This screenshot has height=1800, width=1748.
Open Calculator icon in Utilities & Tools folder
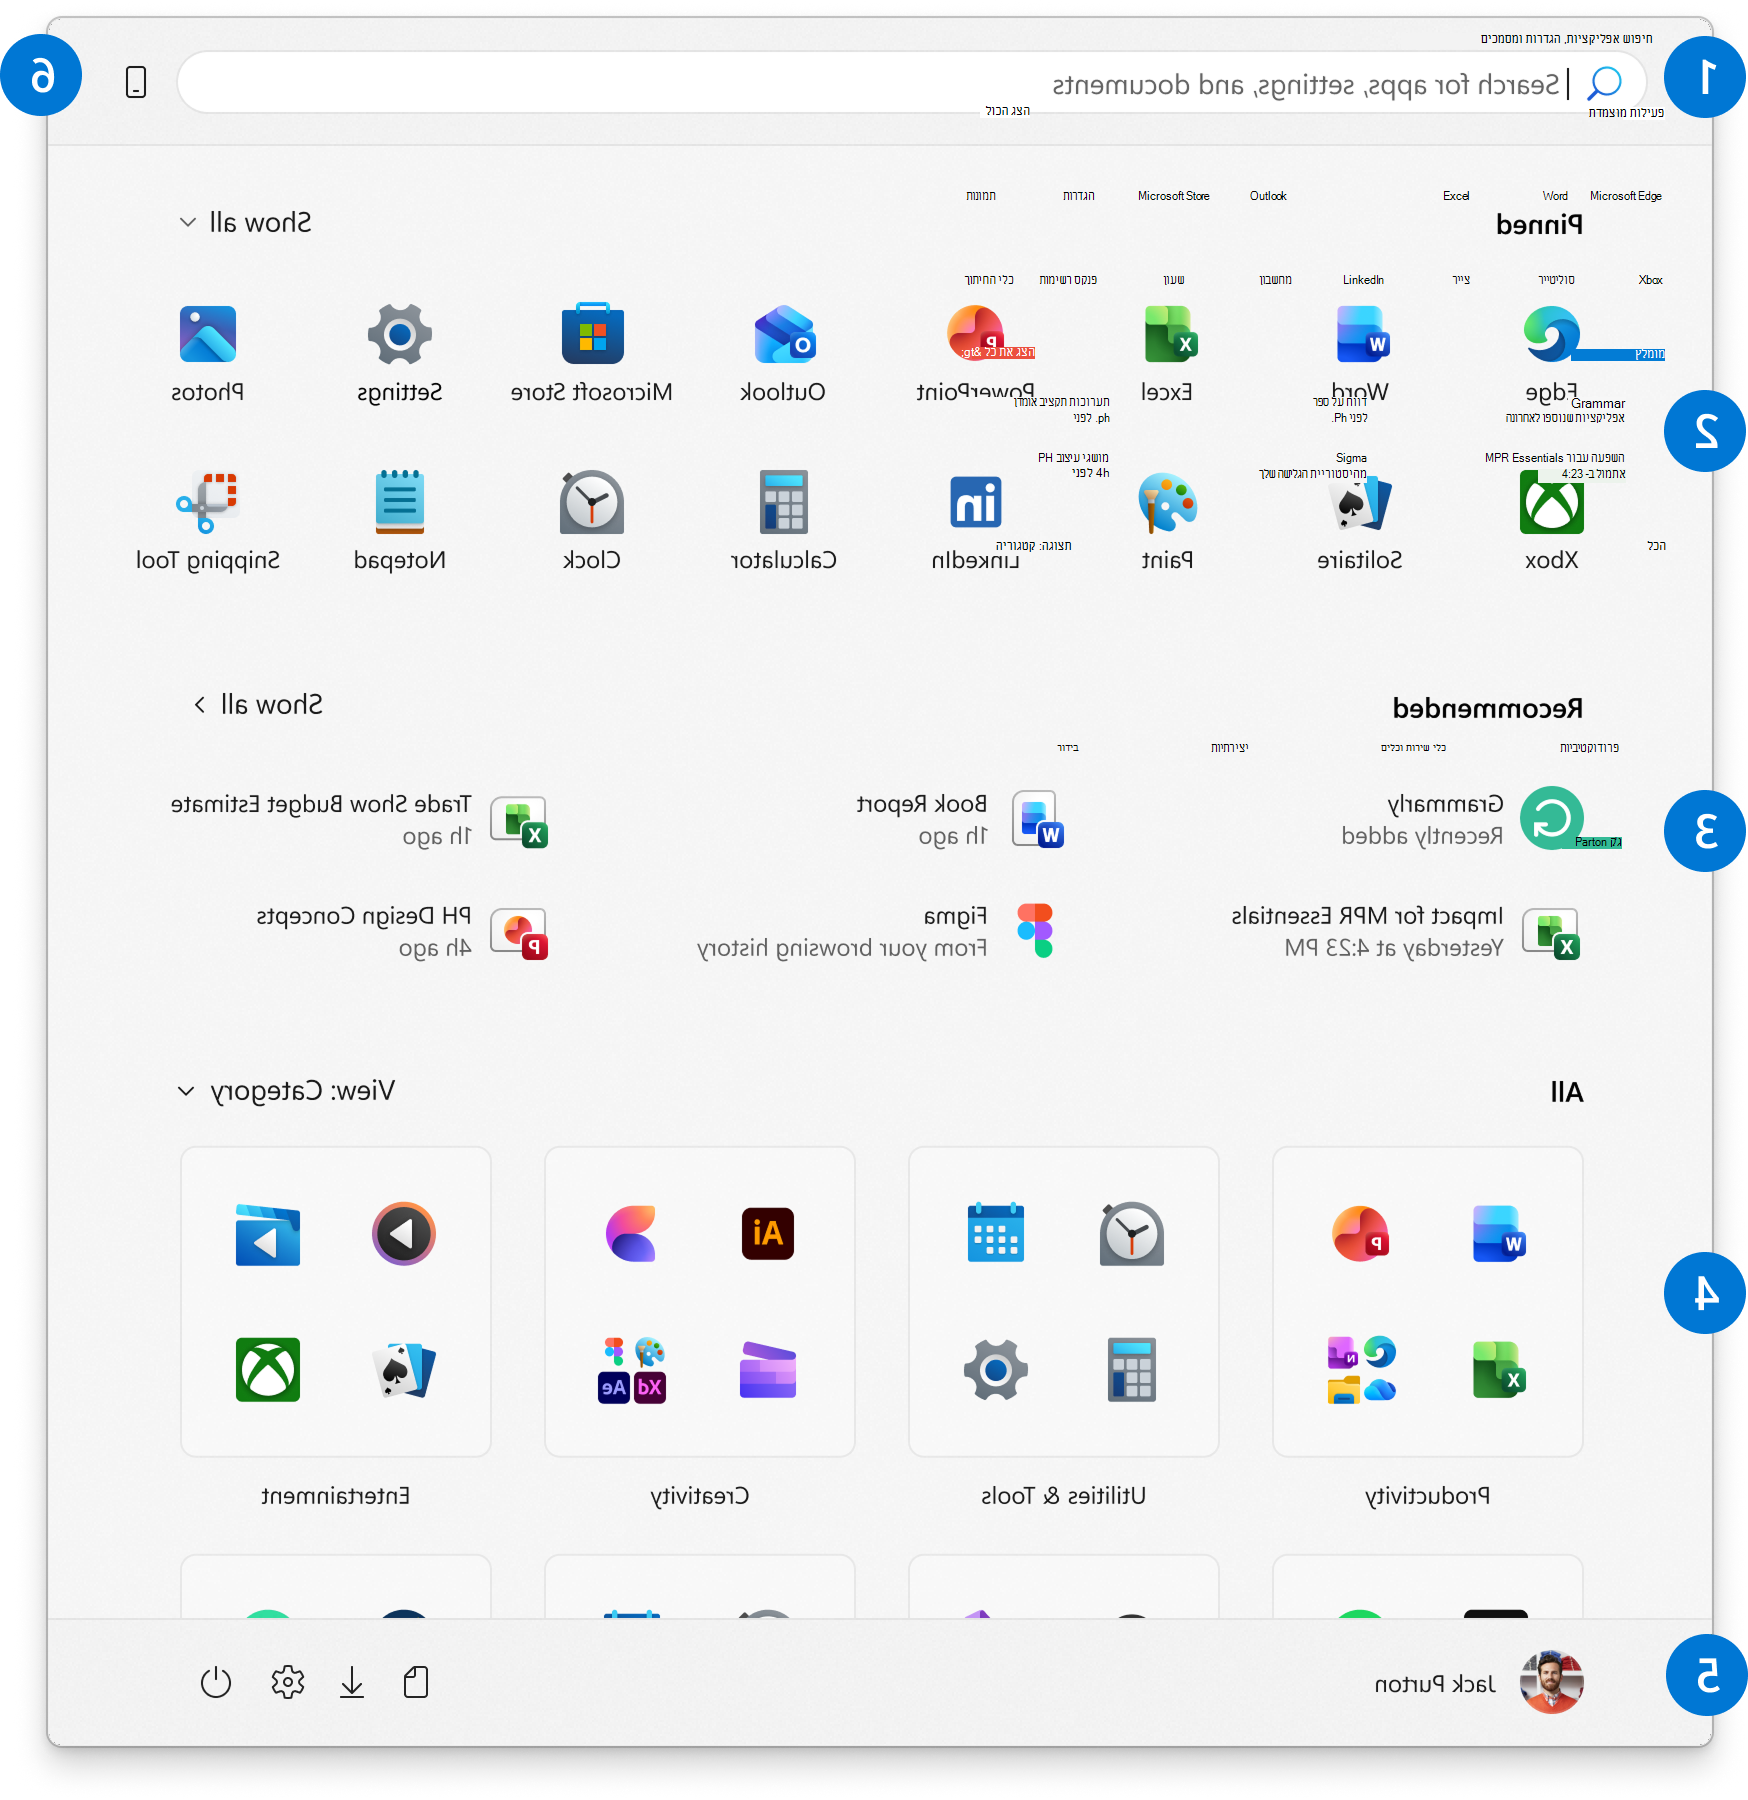click(1132, 1370)
